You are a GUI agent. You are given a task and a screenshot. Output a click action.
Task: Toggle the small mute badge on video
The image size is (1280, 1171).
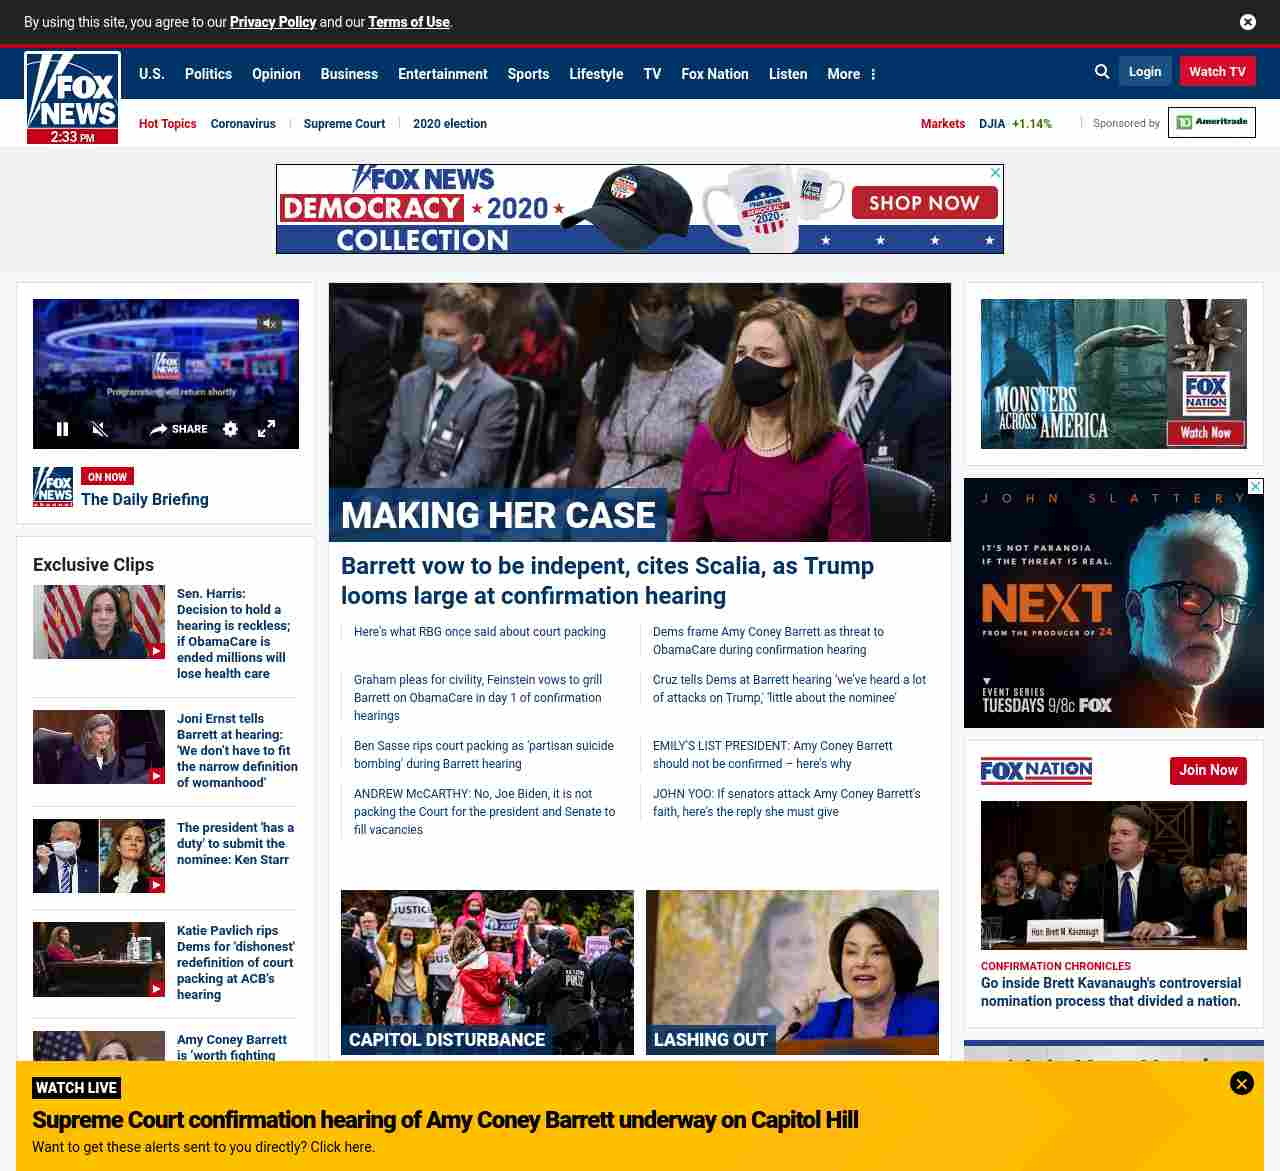tap(268, 323)
